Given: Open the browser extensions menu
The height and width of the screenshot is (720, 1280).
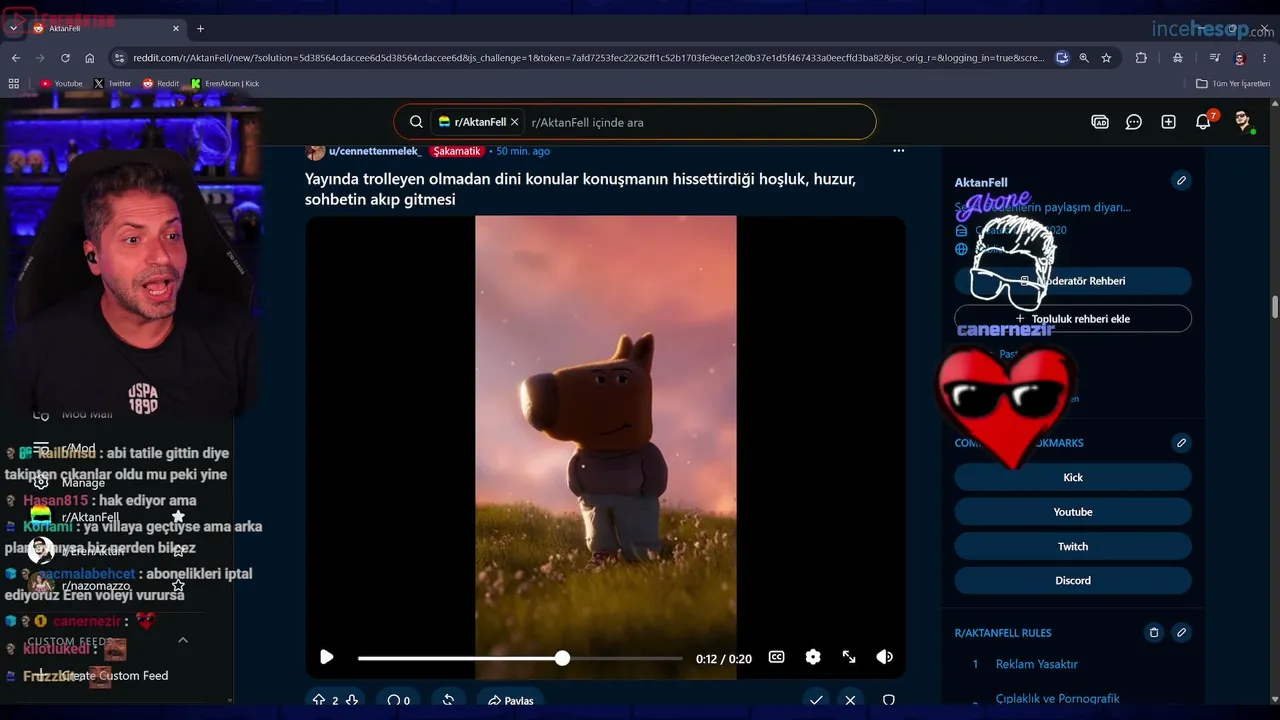Looking at the screenshot, I should click(1141, 58).
